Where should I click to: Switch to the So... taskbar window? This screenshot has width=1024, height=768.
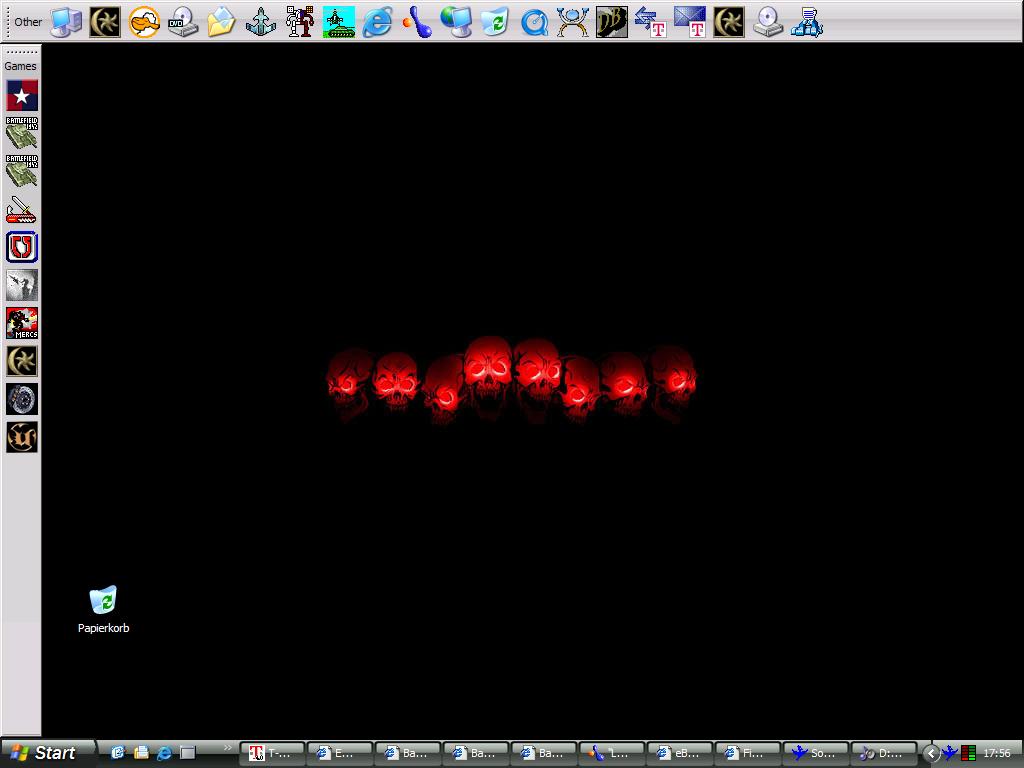[x=816, y=753]
